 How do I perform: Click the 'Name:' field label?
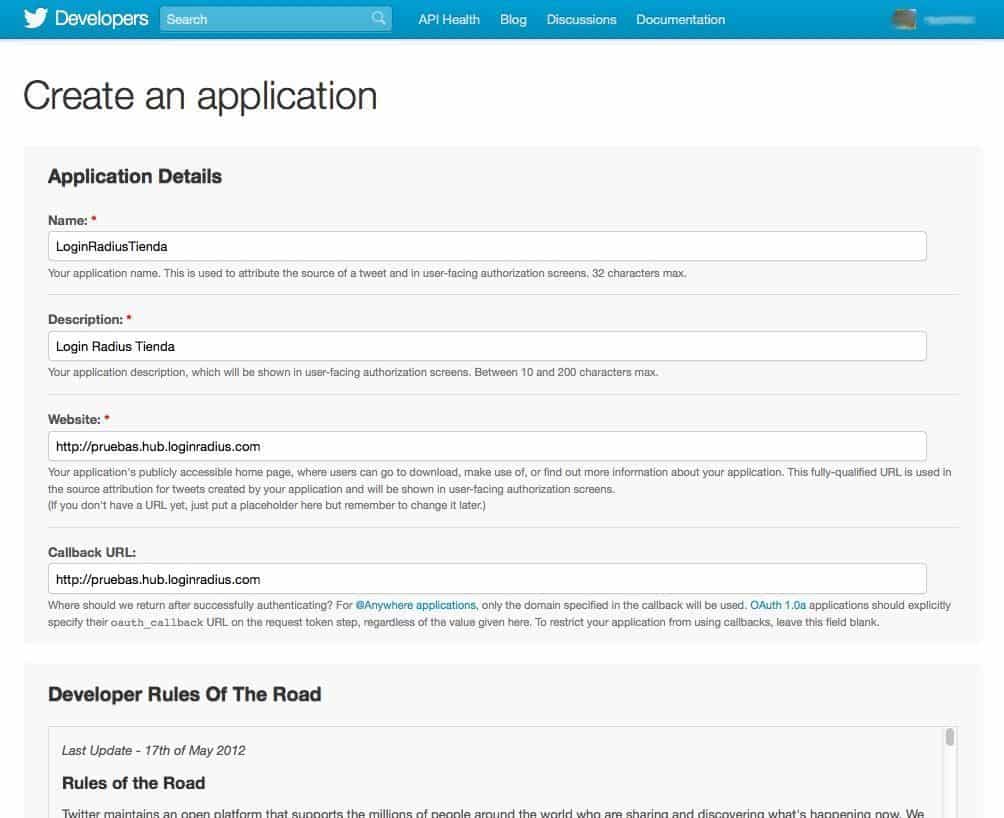(x=68, y=220)
